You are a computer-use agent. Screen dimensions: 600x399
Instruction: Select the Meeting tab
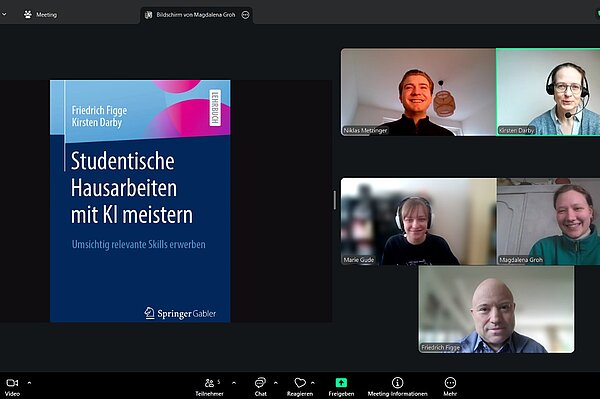tap(40, 15)
